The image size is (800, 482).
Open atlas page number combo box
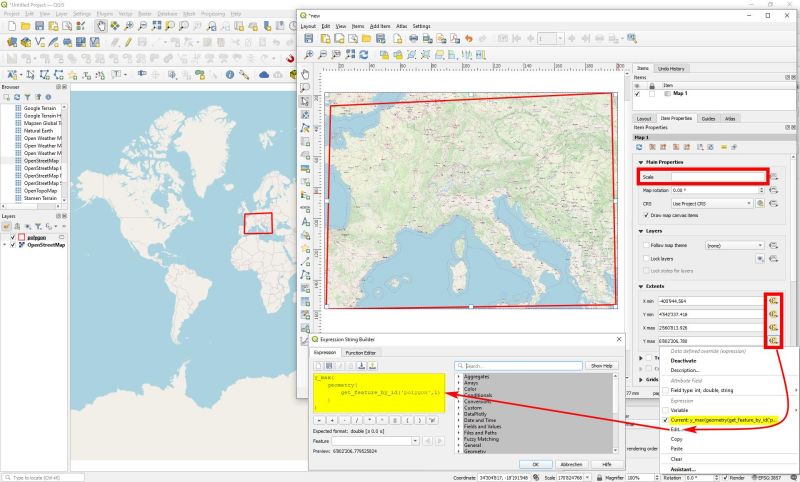(x=551, y=38)
